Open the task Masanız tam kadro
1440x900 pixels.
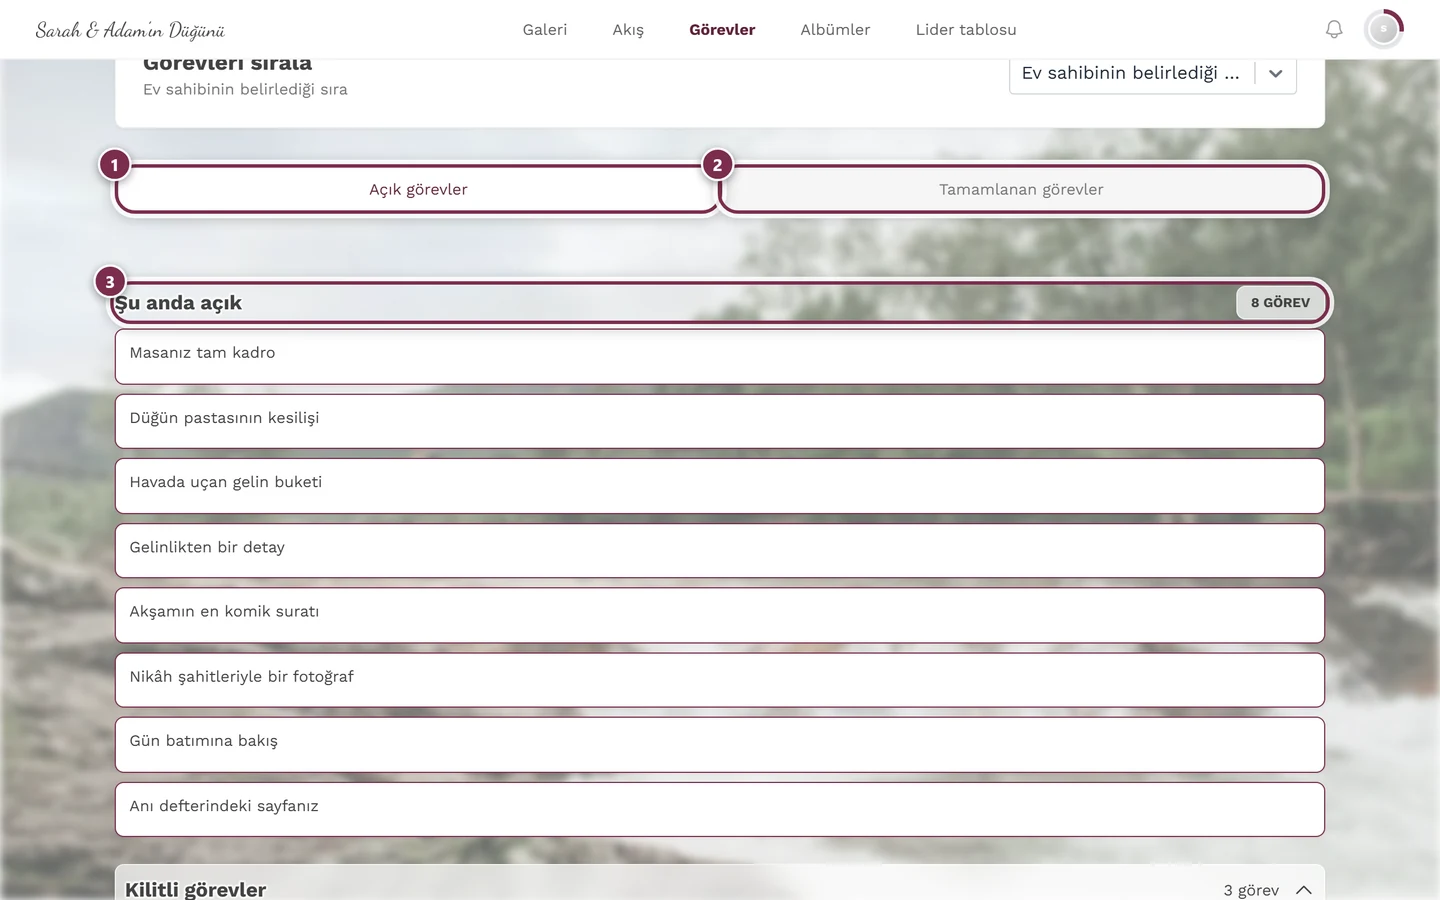720,357
